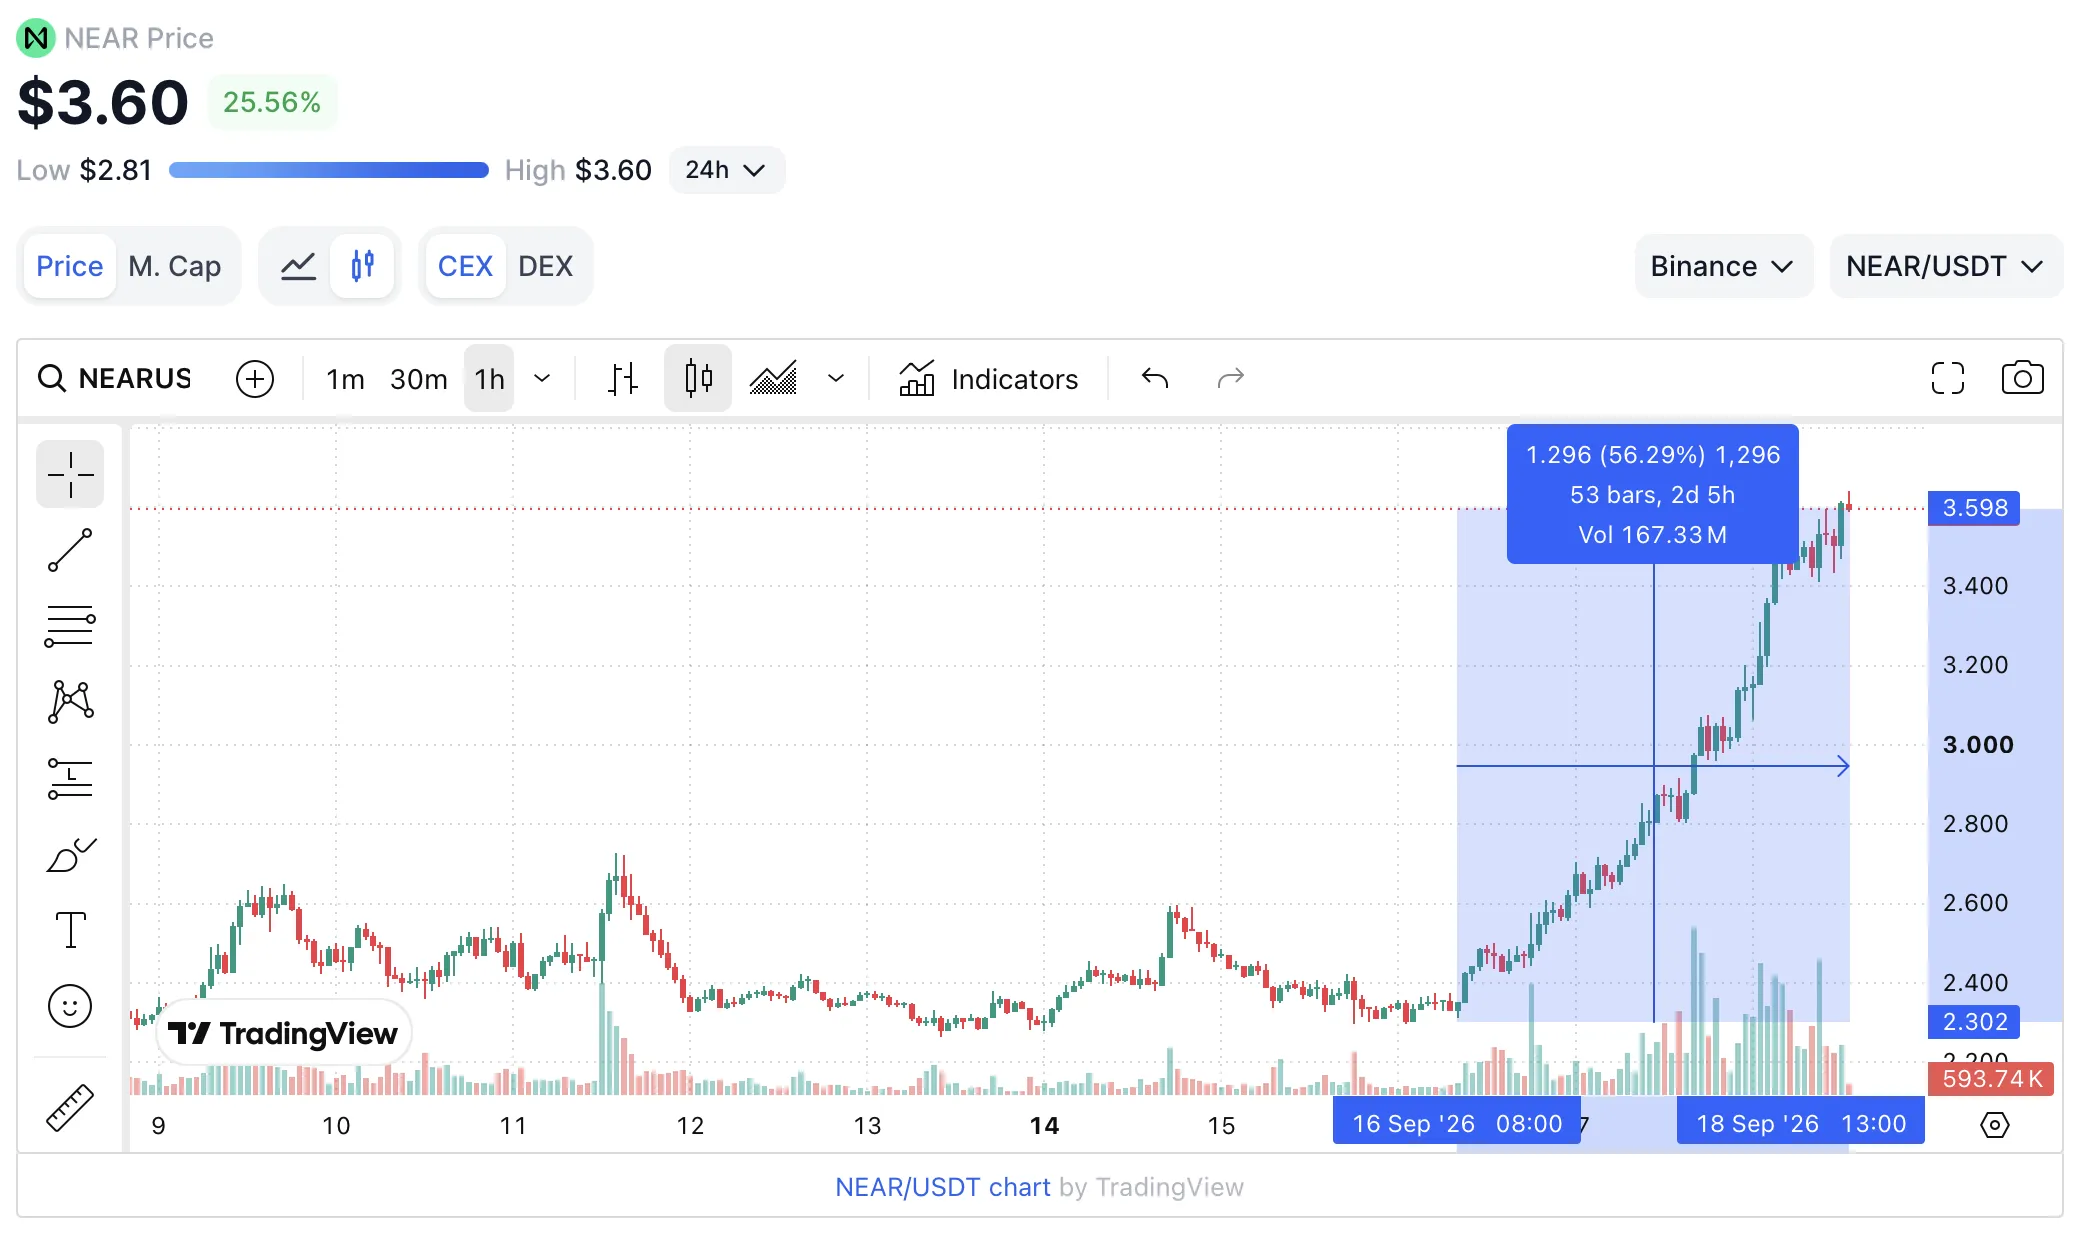The image size is (2084, 1250).
Task: Add a compare symbol with plus icon
Action: (255, 379)
